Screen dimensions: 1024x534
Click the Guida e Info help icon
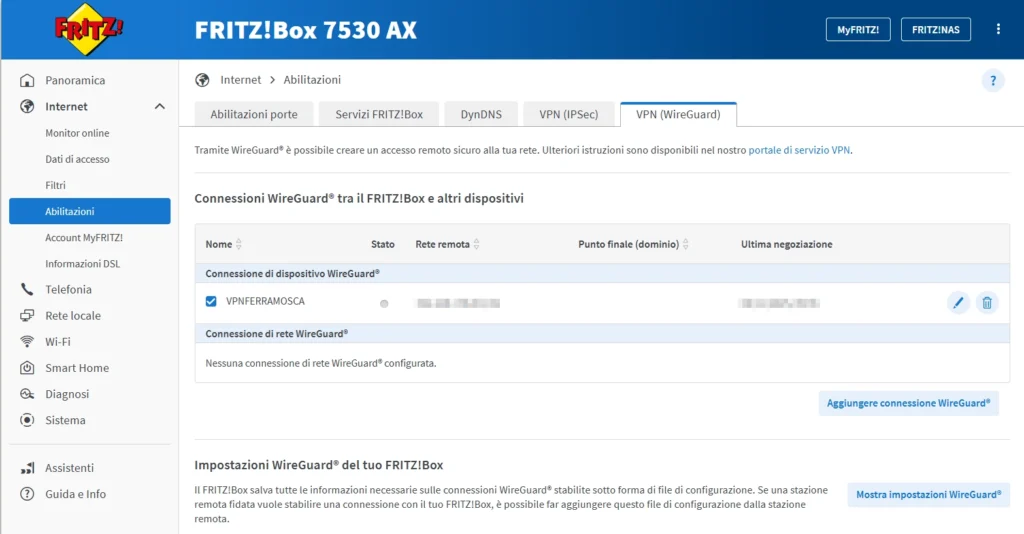(27, 494)
